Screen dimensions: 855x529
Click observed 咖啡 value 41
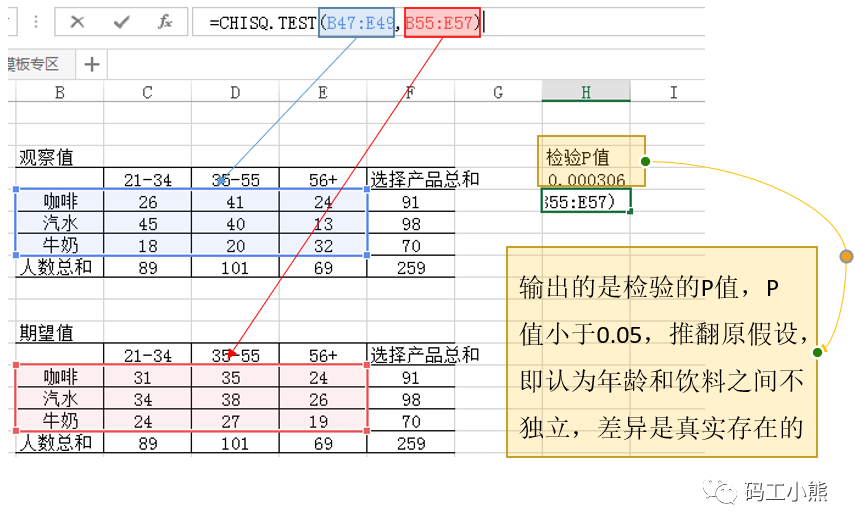pyautogui.click(x=235, y=202)
